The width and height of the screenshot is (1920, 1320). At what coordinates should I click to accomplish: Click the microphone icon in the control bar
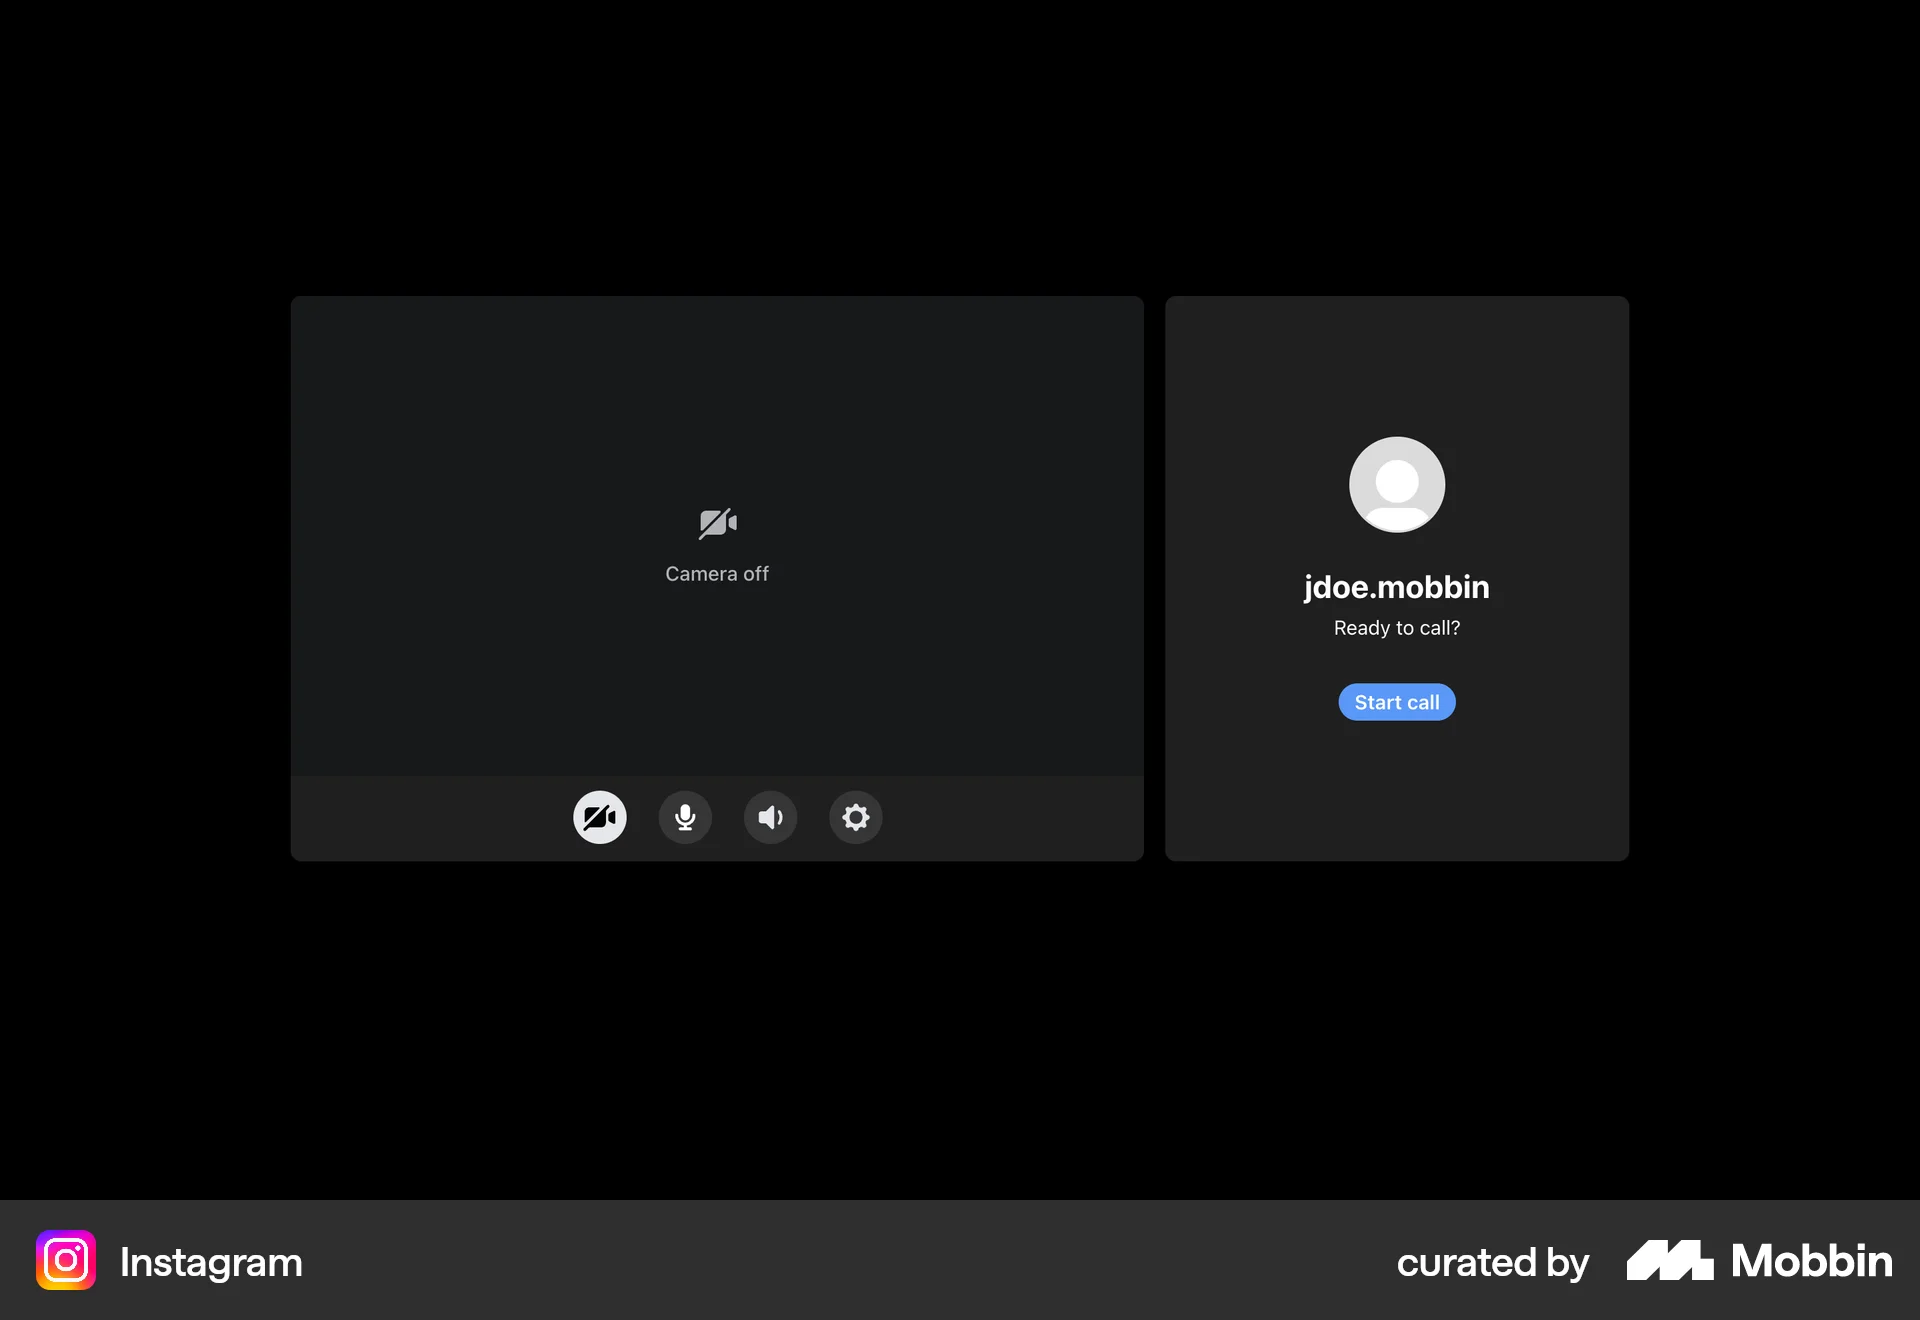(x=684, y=817)
